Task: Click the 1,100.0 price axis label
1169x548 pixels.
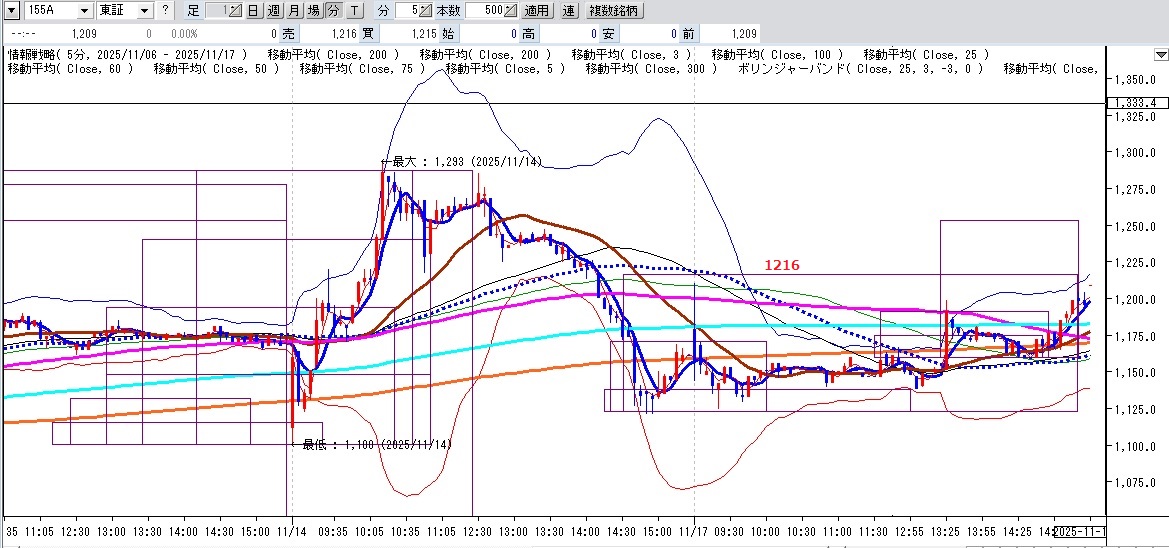Action: pos(1136,447)
